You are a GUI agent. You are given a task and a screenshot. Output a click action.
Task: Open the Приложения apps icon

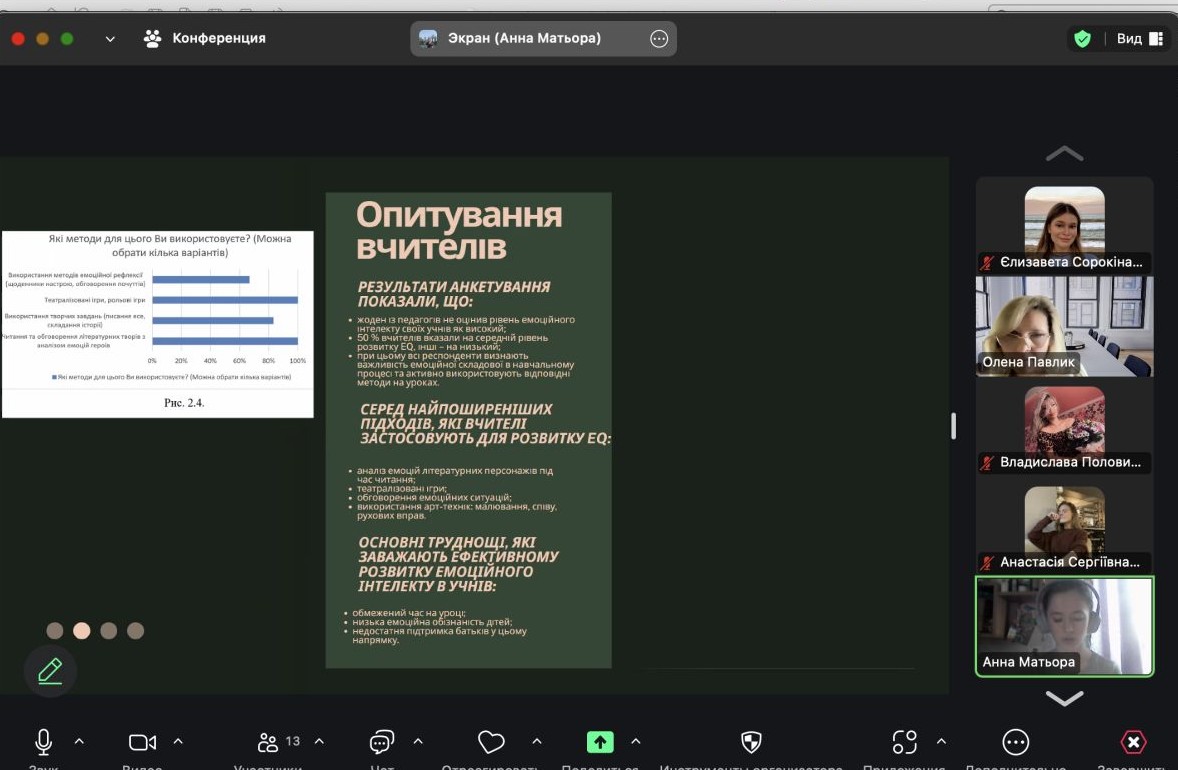903,741
